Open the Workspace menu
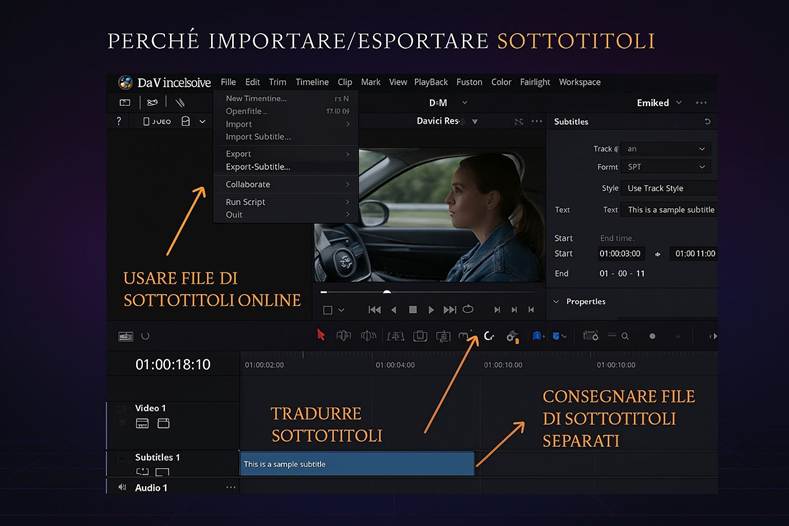The height and width of the screenshot is (526, 789). pos(580,82)
